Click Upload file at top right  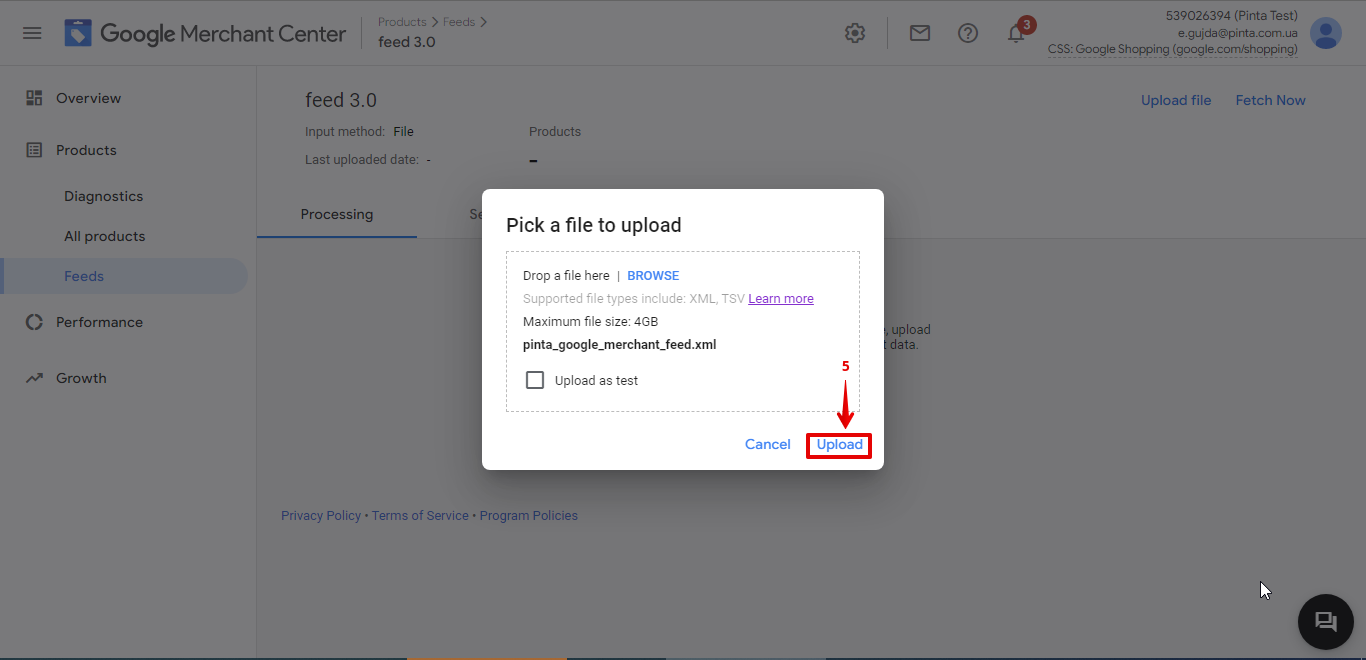click(x=1176, y=100)
